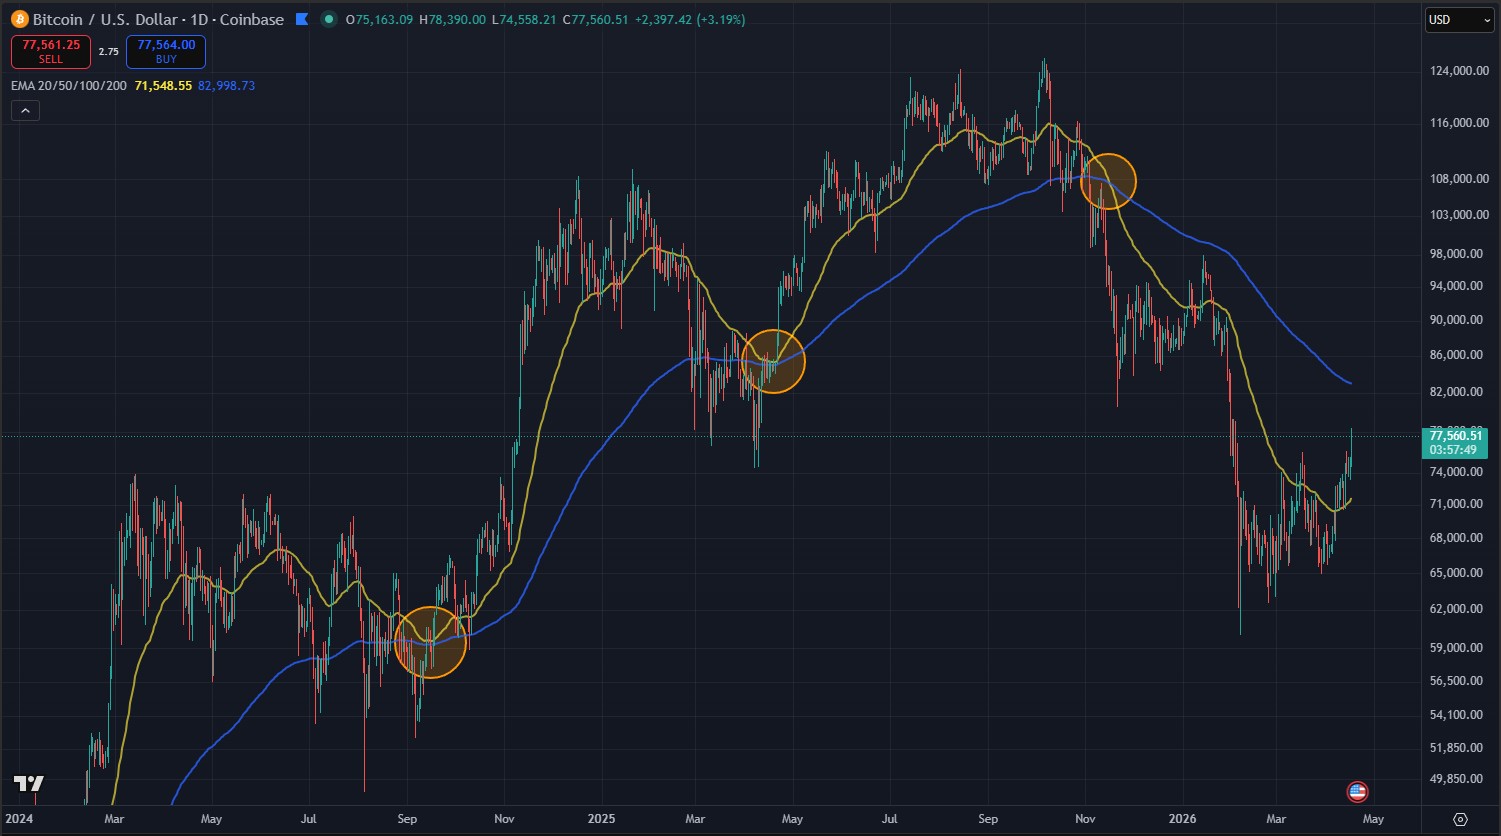1501x836 pixels.
Task: Click the change value +2,397.42 (+3.19%)
Action: (x=691, y=19)
